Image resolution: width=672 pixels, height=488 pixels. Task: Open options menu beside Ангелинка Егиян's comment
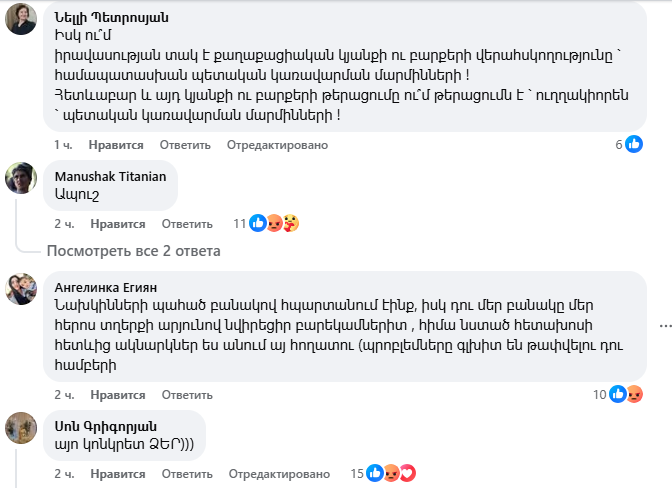(663, 325)
